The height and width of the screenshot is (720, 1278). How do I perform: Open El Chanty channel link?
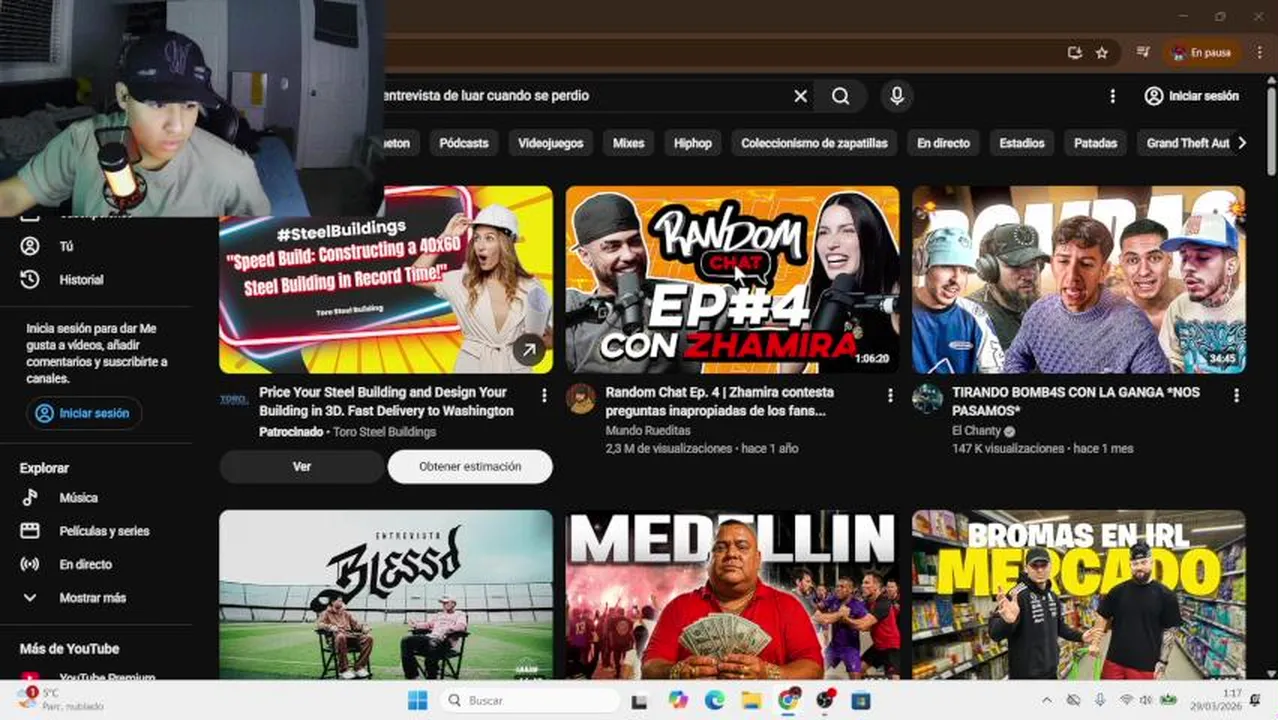977,431
